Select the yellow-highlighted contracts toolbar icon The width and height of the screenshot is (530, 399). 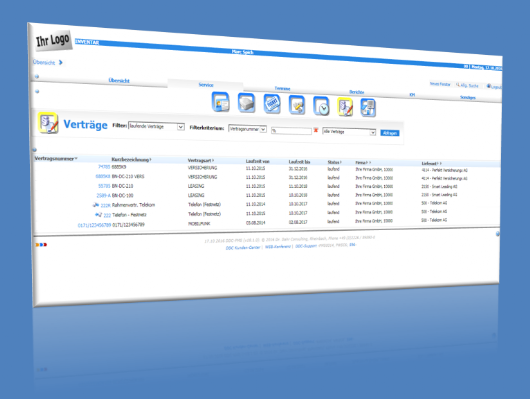pyautogui.click(x=345, y=107)
